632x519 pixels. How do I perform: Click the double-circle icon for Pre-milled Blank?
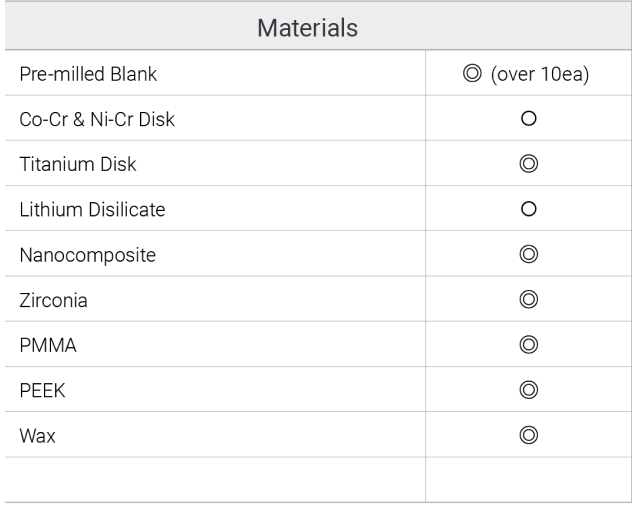coord(472,73)
